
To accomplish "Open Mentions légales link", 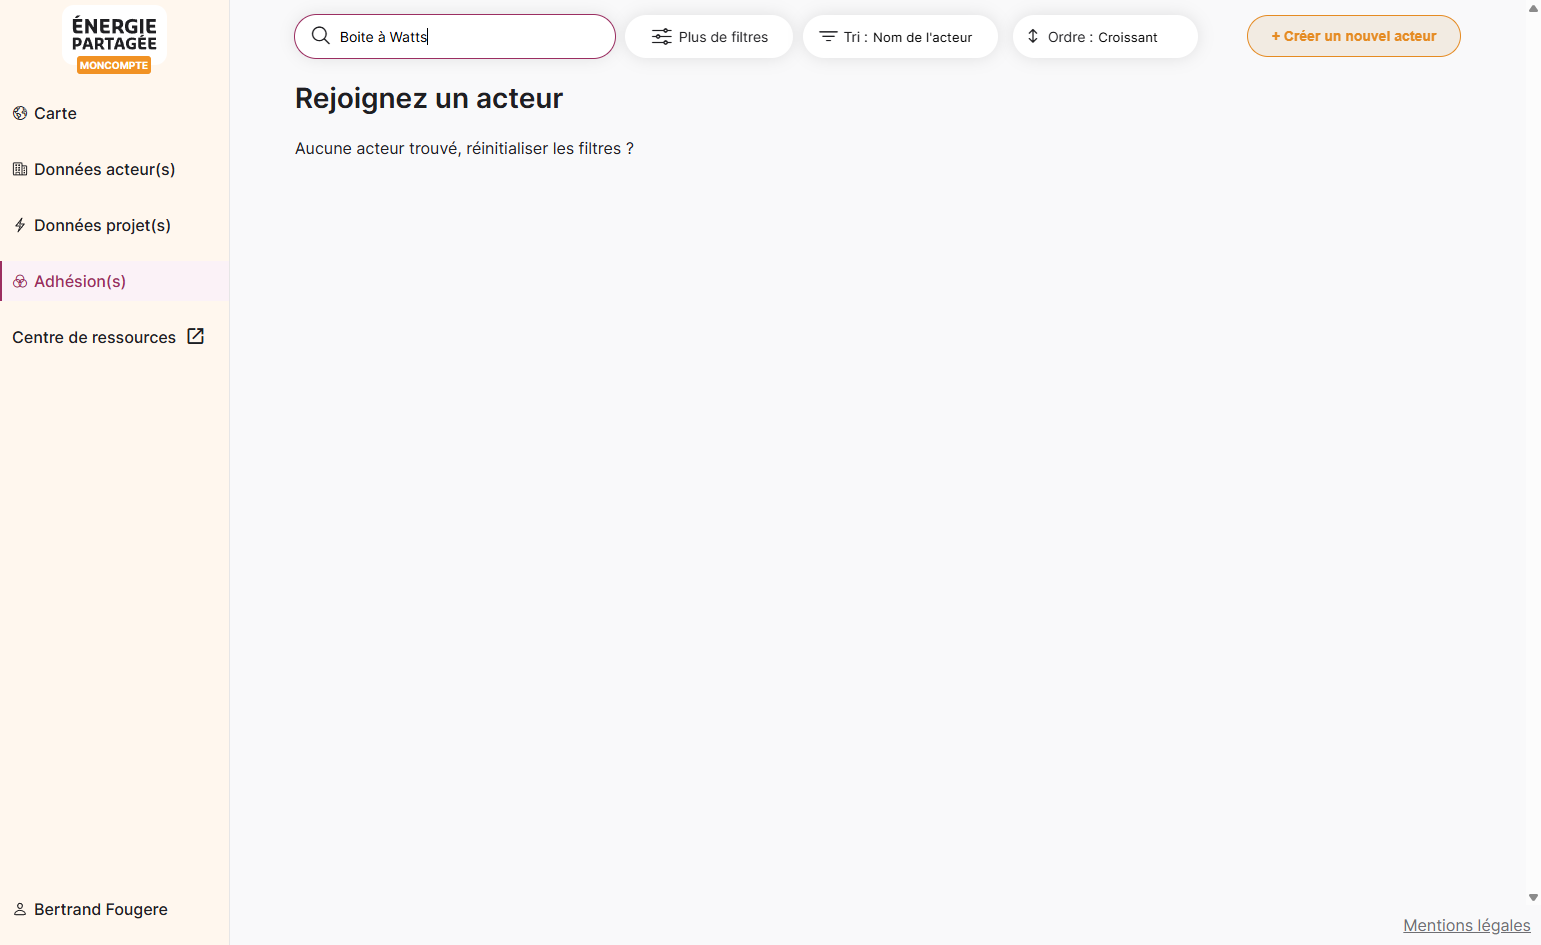I will 1467,925.
